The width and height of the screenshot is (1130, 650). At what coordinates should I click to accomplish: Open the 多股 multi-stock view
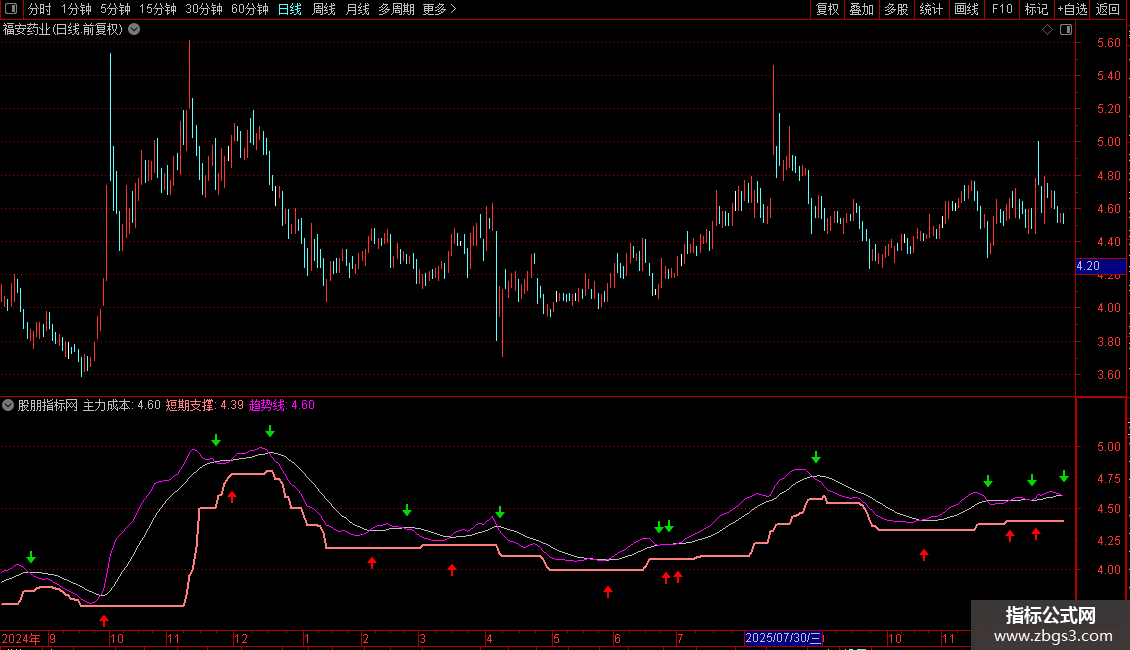[x=896, y=9]
